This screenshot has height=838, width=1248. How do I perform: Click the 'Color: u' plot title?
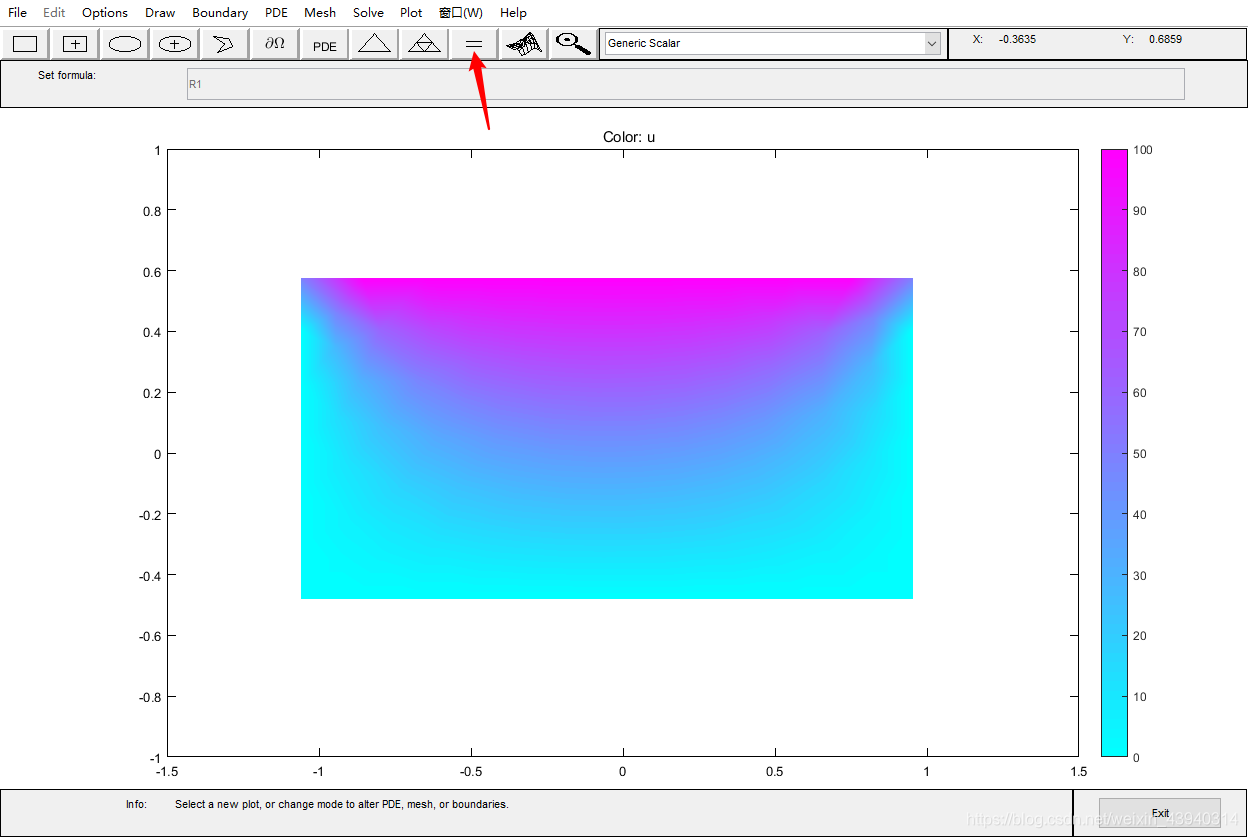coord(629,137)
